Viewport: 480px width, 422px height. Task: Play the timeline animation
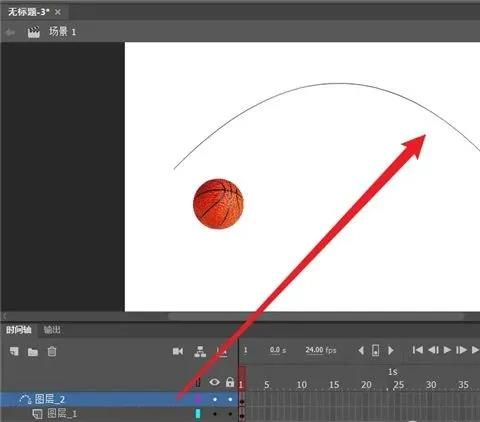click(x=447, y=350)
